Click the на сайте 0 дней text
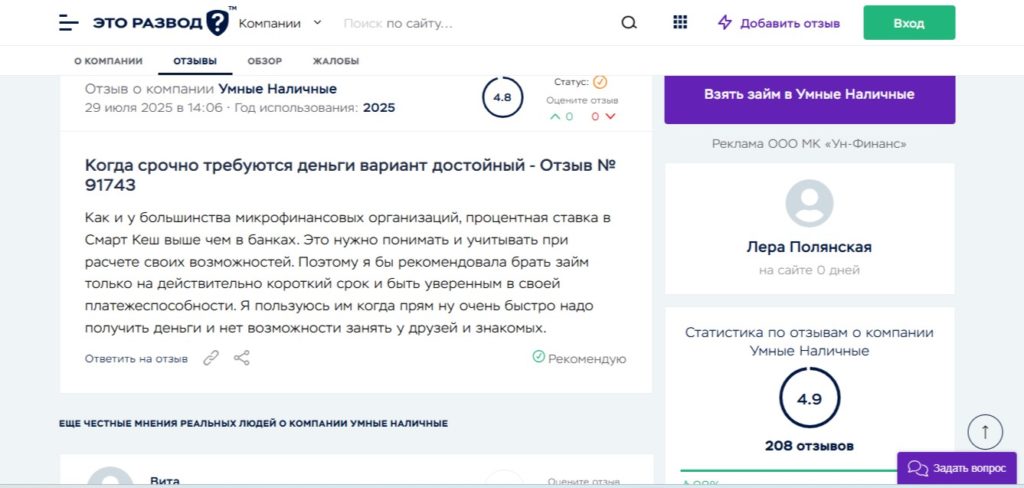The width and height of the screenshot is (1024, 488). pyautogui.click(x=809, y=270)
